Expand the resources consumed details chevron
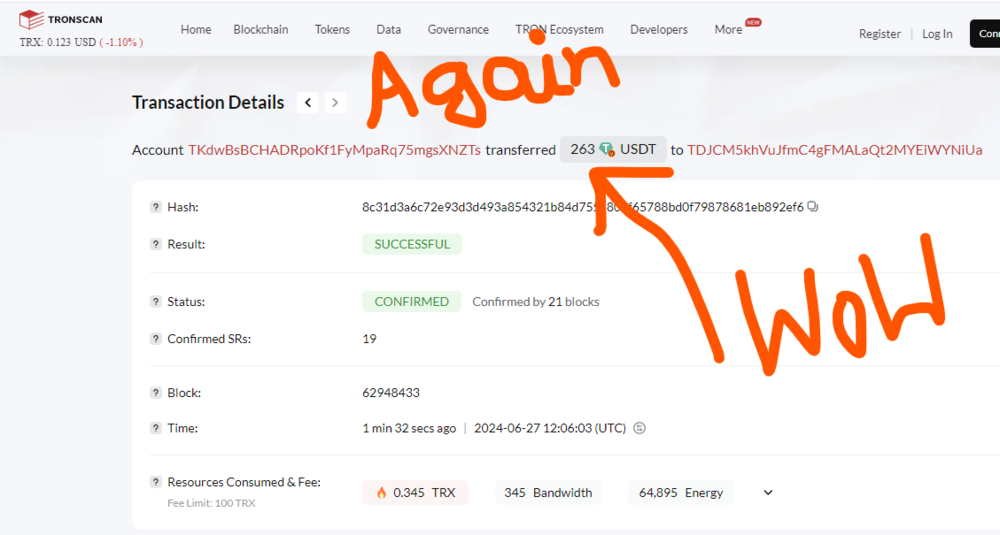The width and height of the screenshot is (1000, 535). point(768,493)
